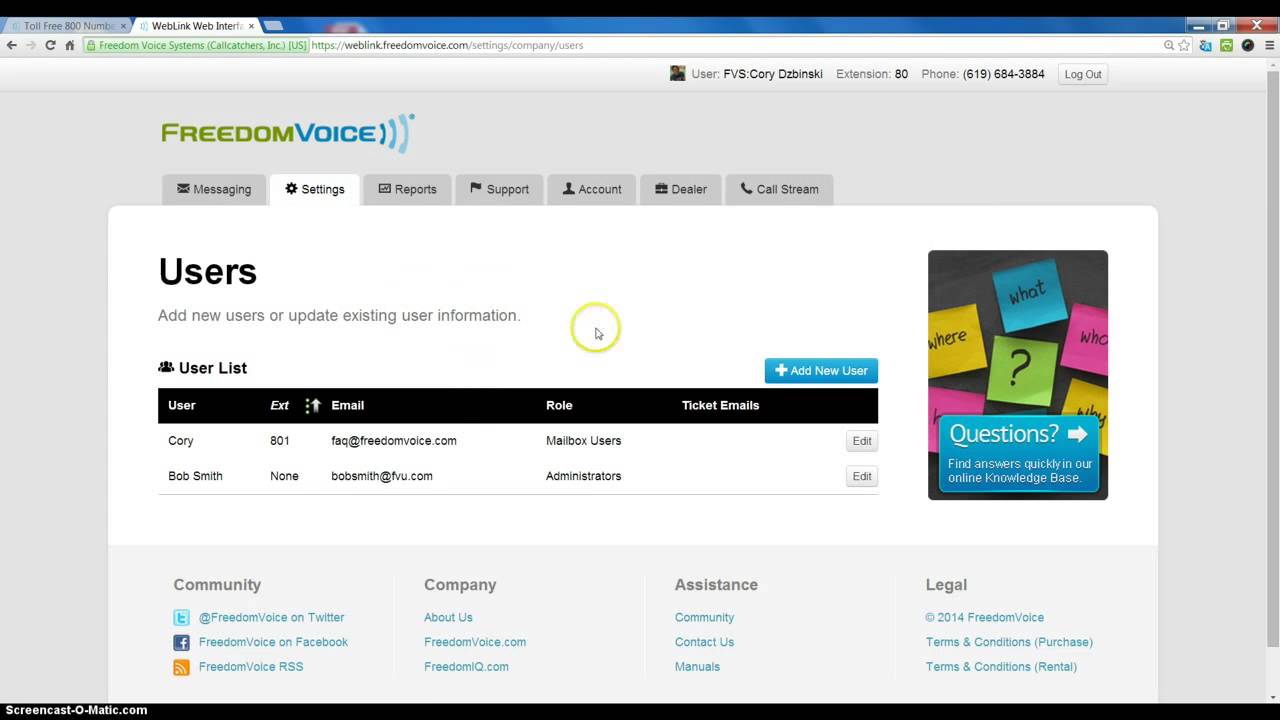
Task: Click the sort arrow icon beside Ext column
Action: 312,405
